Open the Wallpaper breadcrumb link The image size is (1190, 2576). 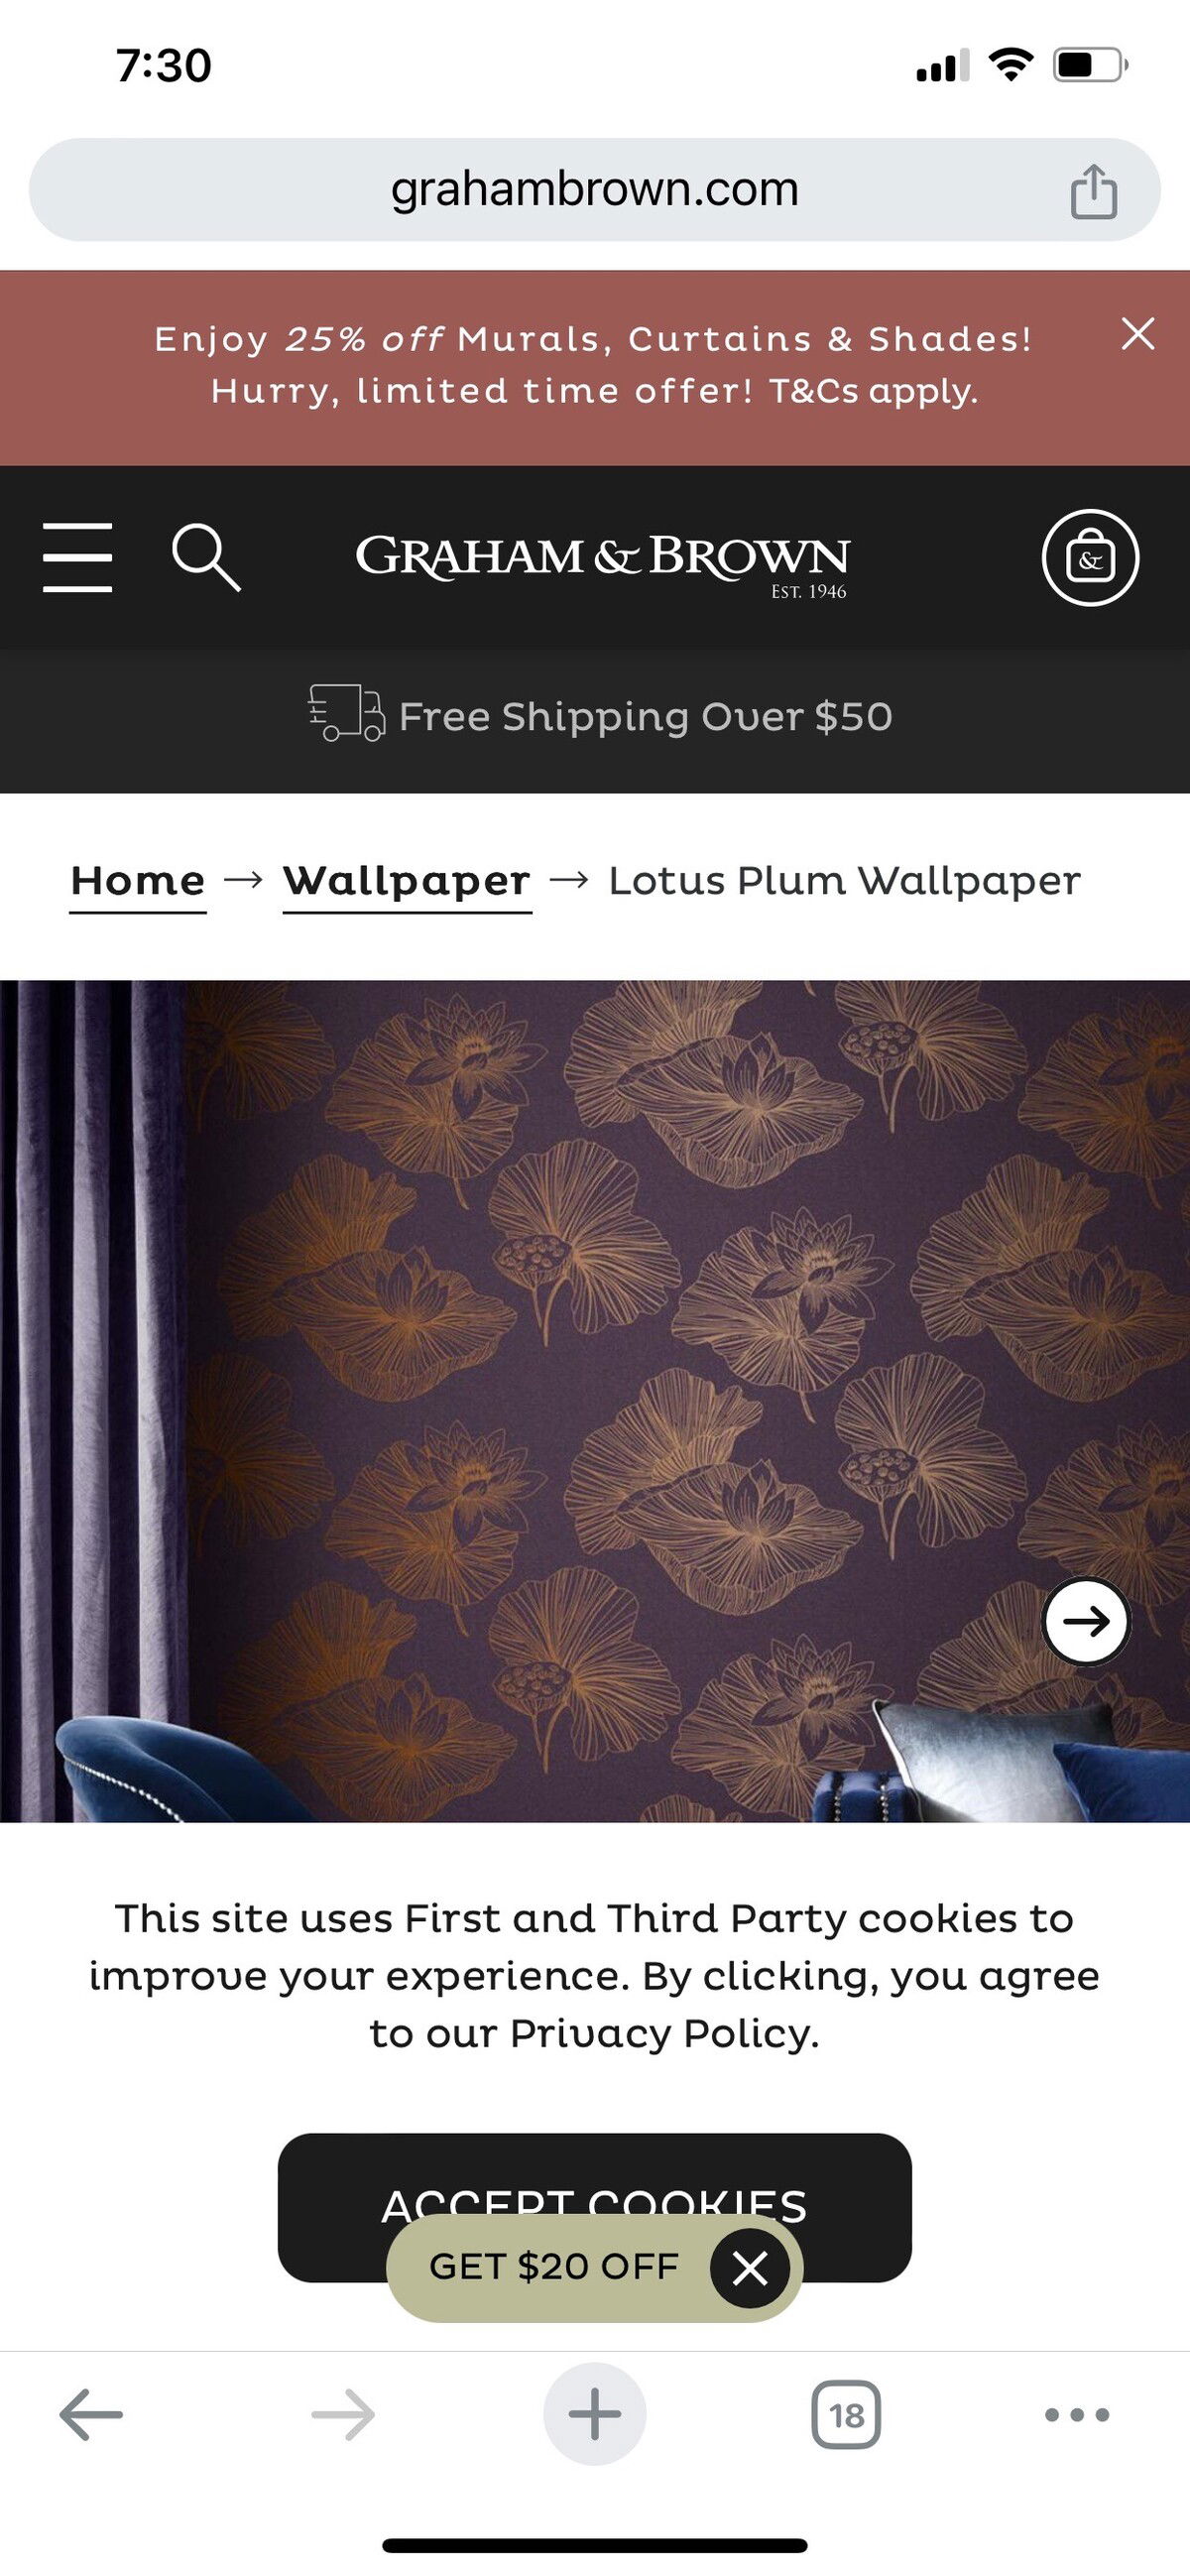(407, 882)
